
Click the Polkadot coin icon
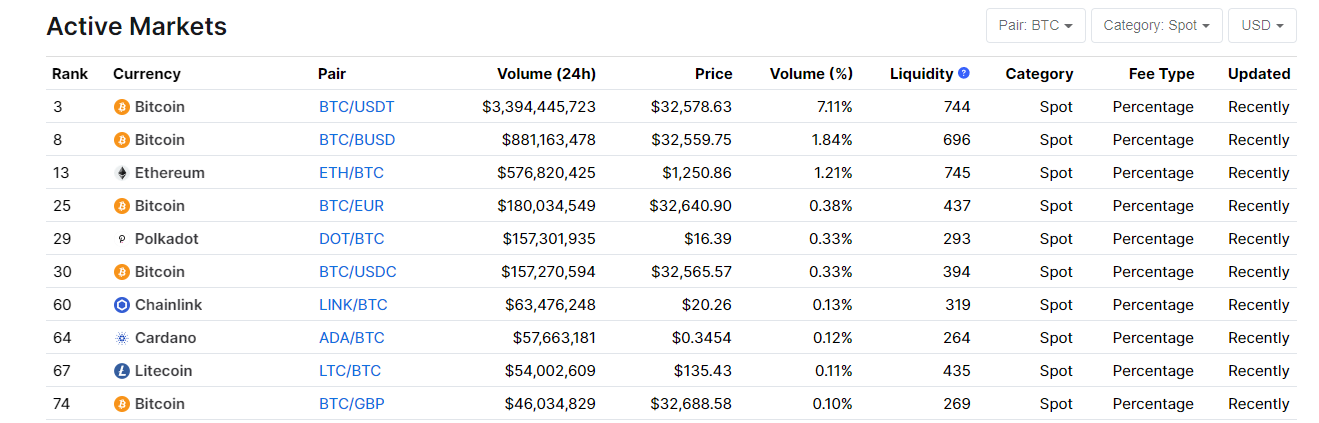click(122, 239)
